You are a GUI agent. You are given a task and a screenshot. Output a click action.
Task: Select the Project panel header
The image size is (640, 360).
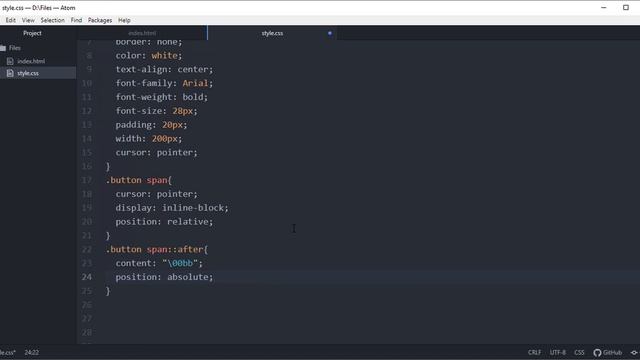pos(32,33)
